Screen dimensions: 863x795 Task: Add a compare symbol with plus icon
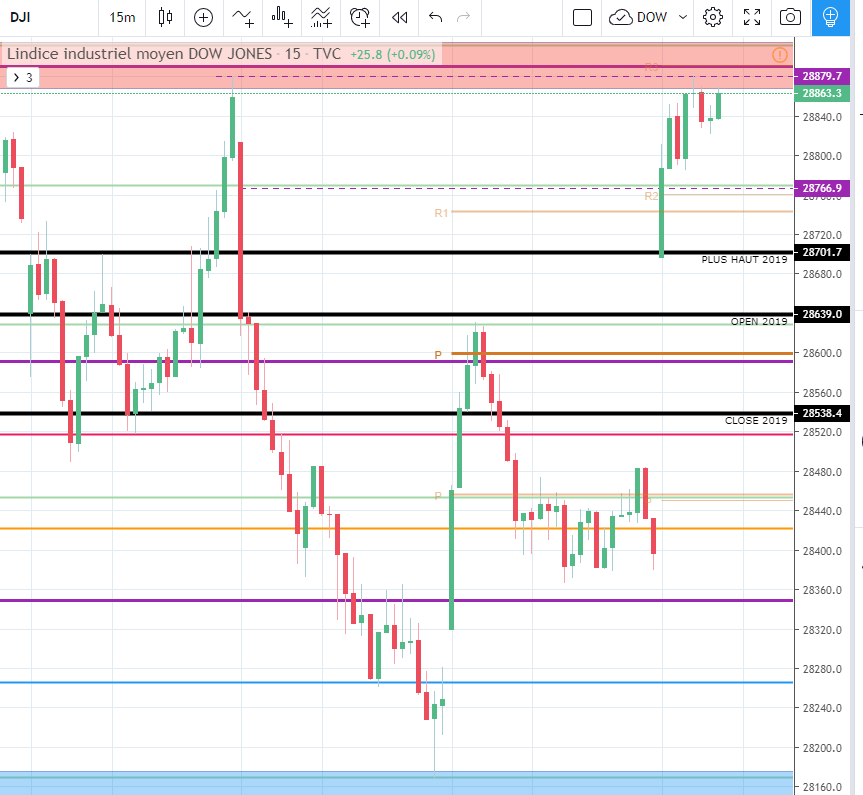203,18
